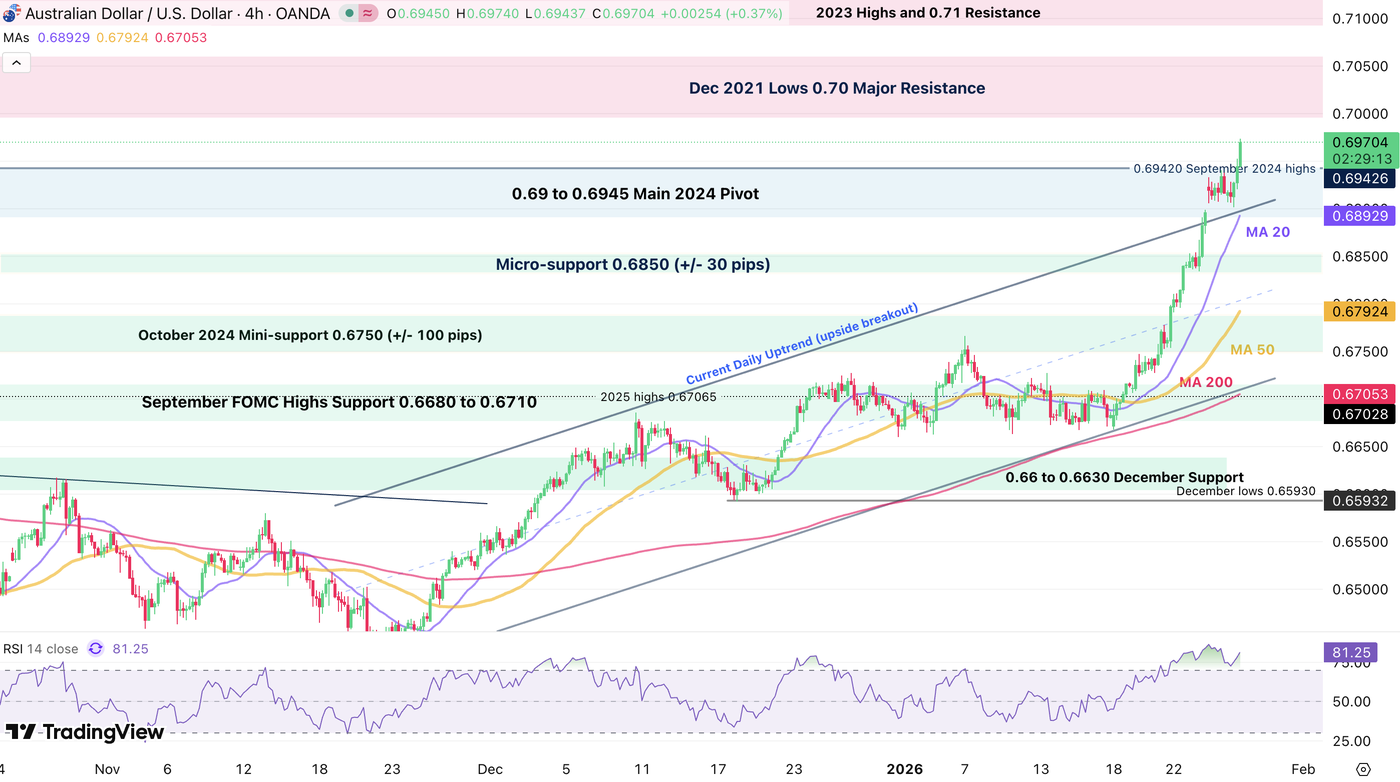Click the 2026 label on the time axis
The image size is (1400, 782).
click(903, 770)
